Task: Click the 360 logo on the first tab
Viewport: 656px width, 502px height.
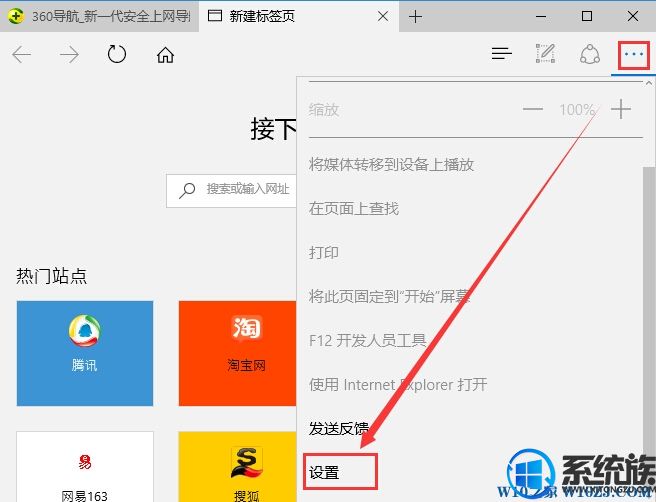Action: tap(15, 16)
